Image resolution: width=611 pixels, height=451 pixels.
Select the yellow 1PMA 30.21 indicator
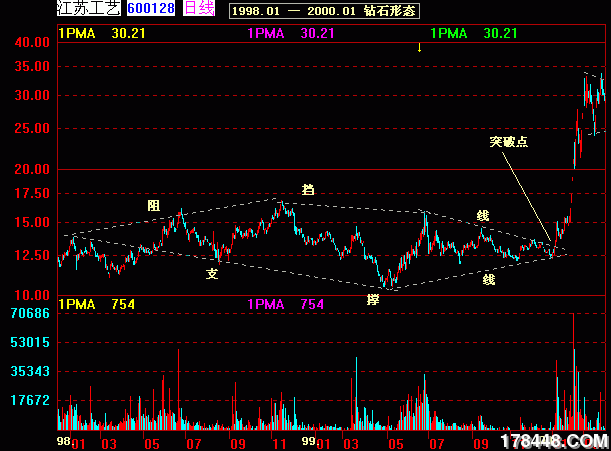(95, 33)
